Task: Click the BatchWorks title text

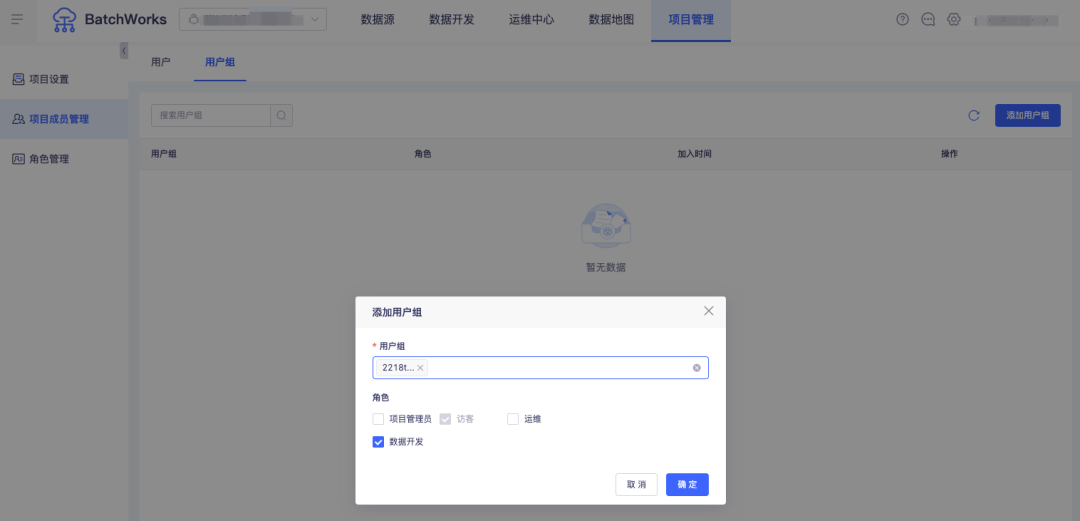Action: point(125,19)
